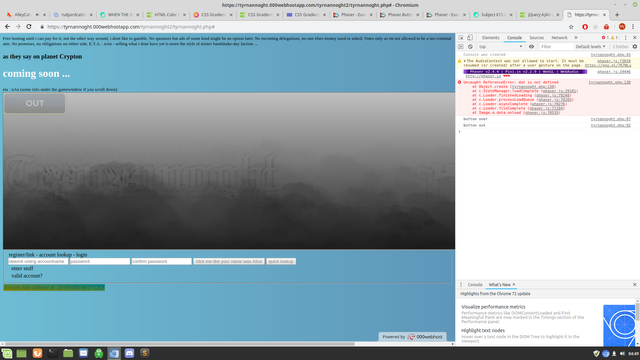Image resolution: width=640 pixels, height=360 pixels.
Task: Bookmark this page with the star icon
Action: 571,27
